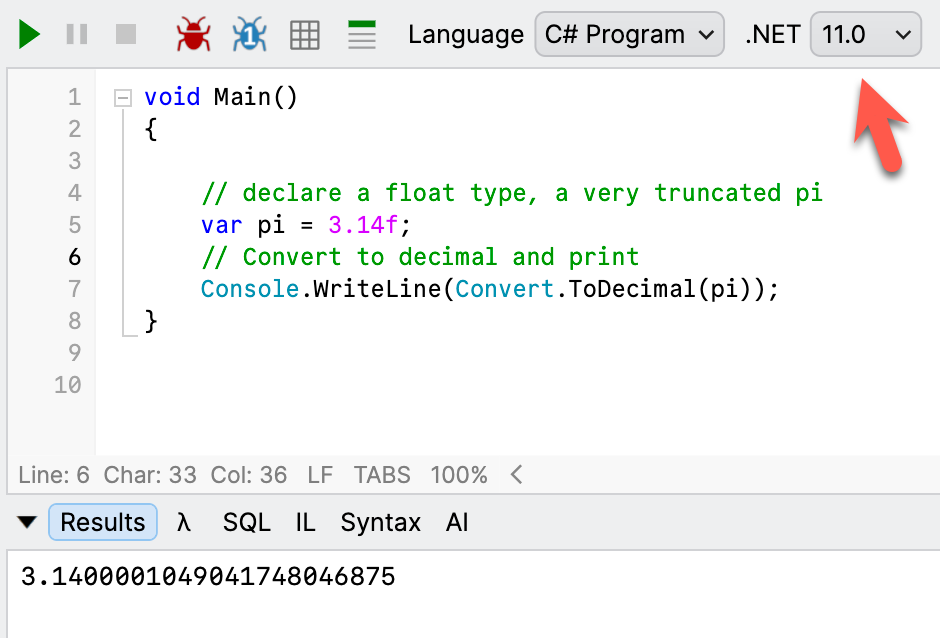Image resolution: width=940 pixels, height=638 pixels.
Task: Stop execution with the square stop button
Action: point(126,34)
